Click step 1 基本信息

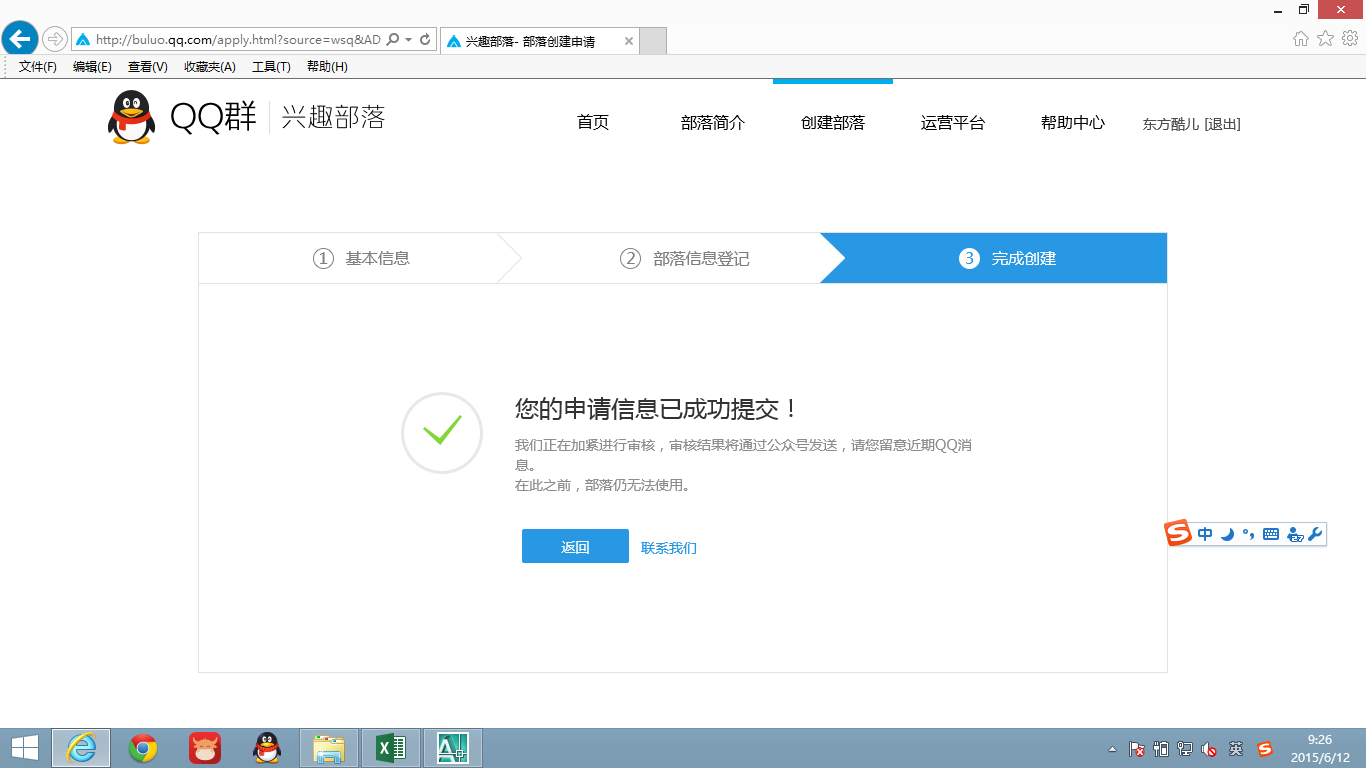[x=362, y=258]
